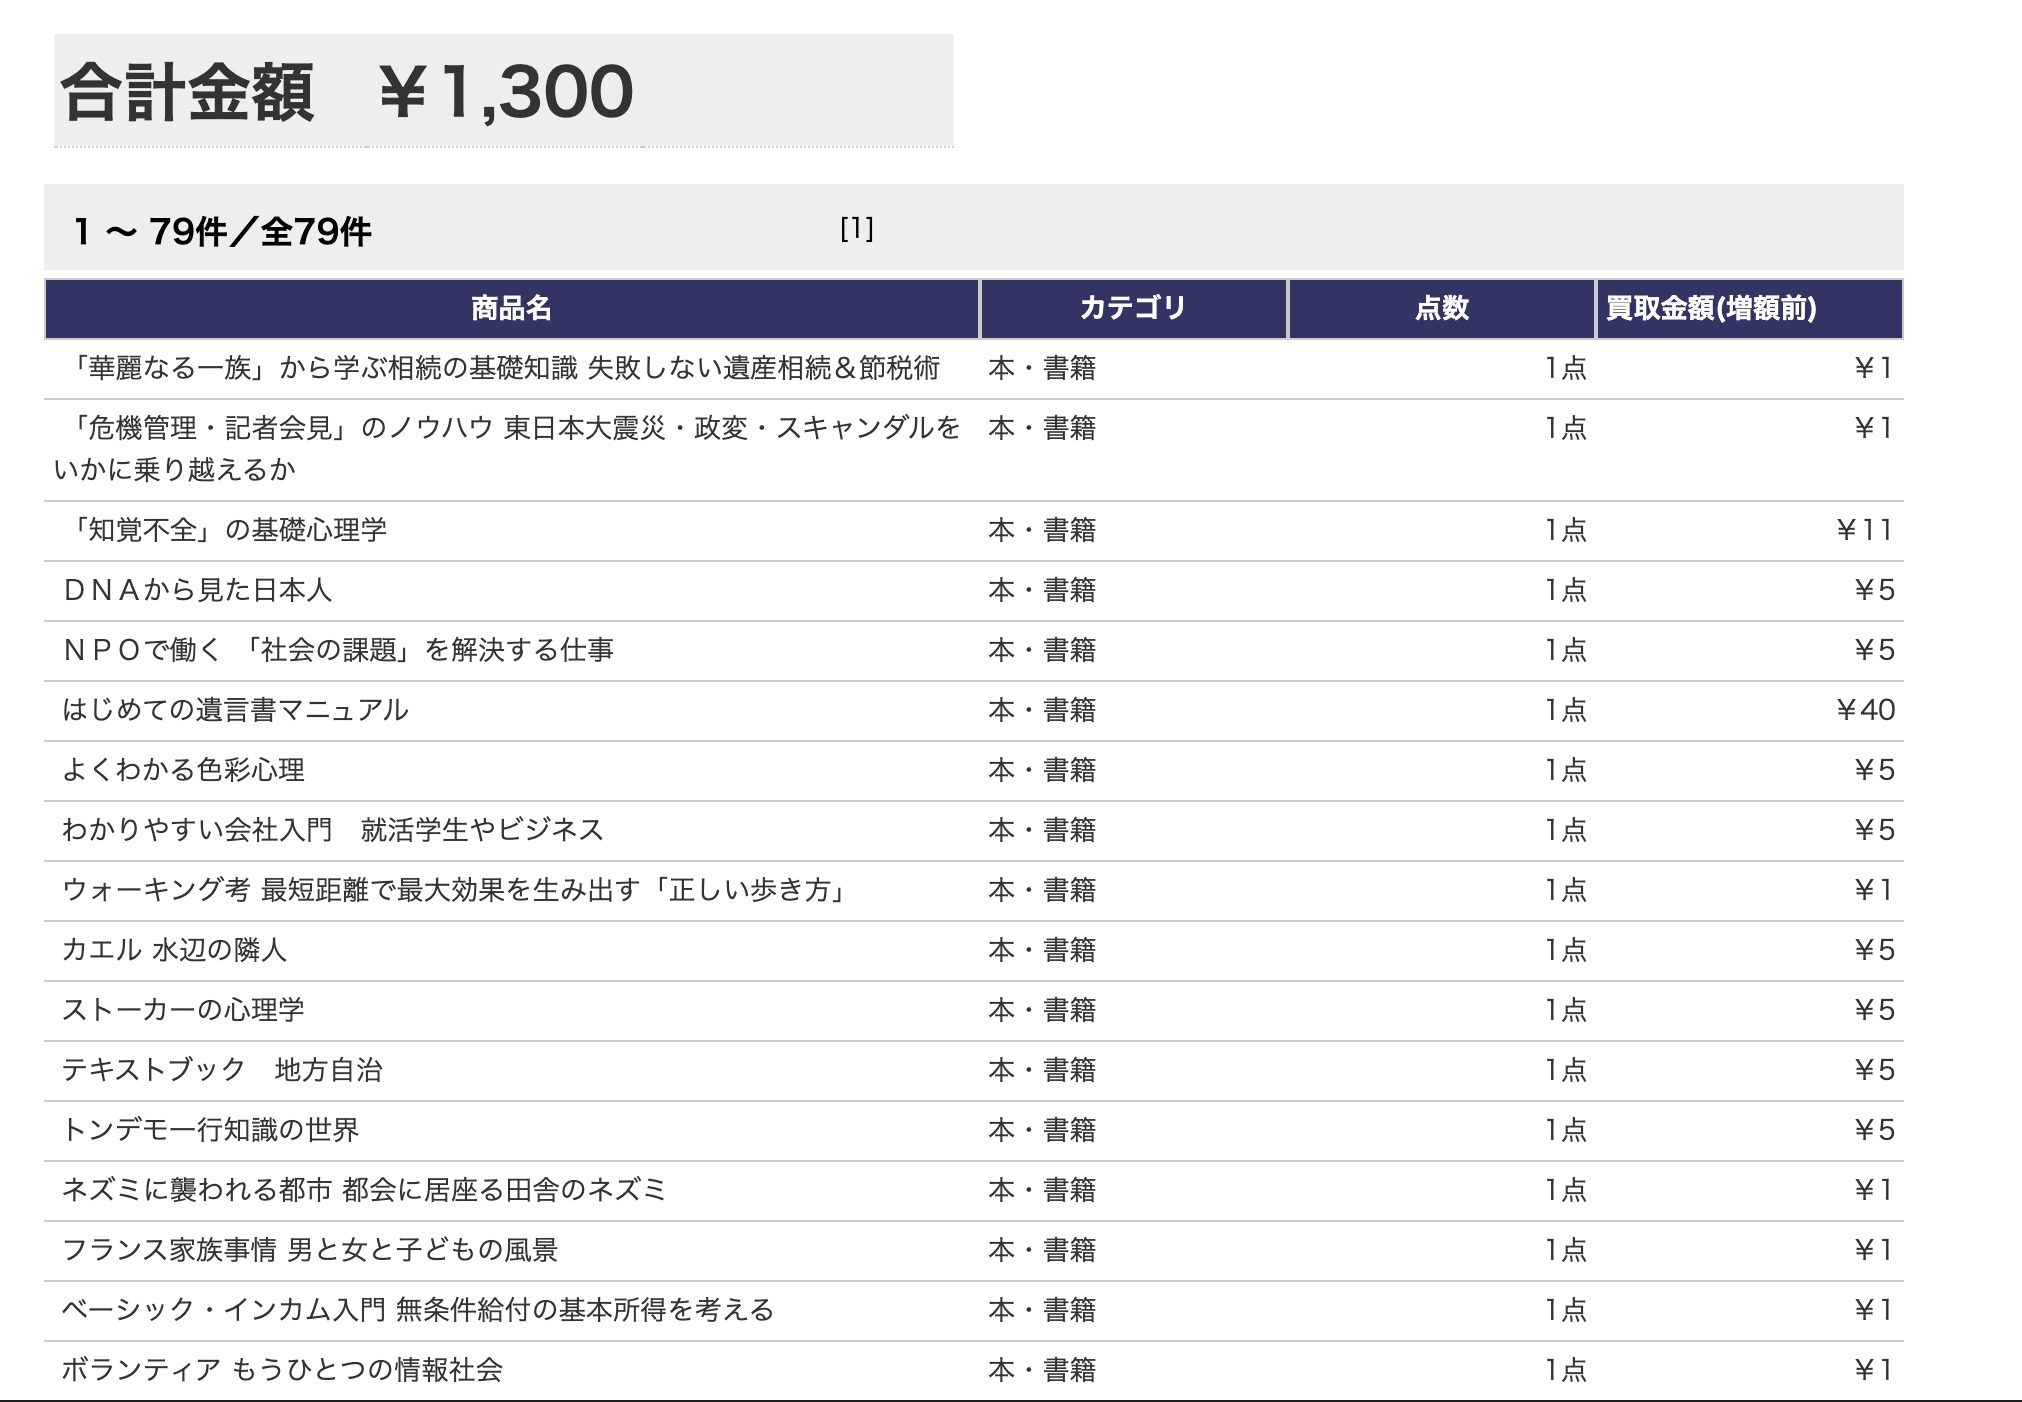
Task: Select the DNAから見た日本人 item
Action: [x=197, y=590]
